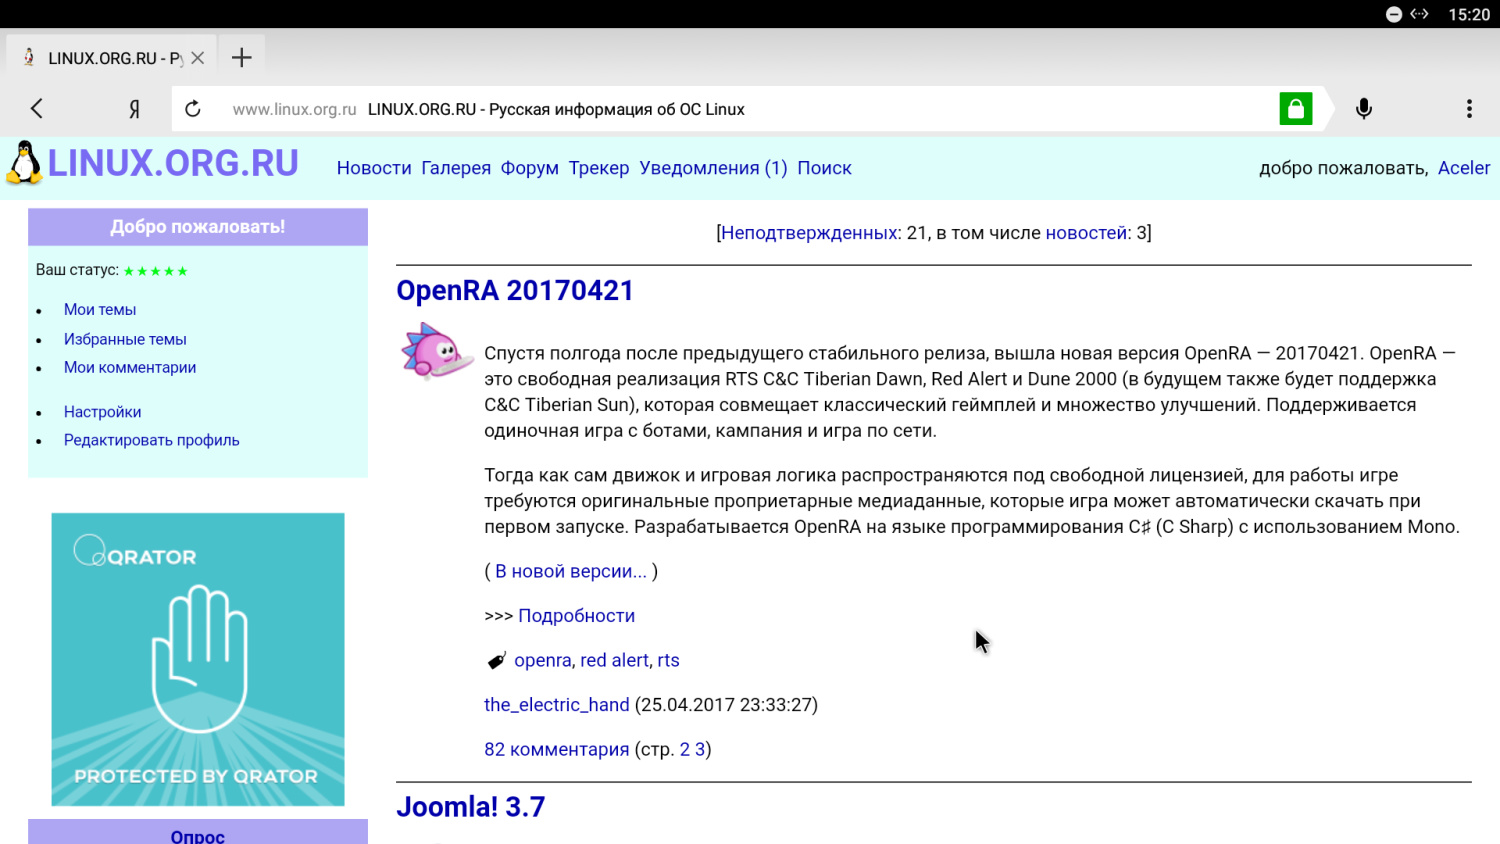Open Избранные темы in sidebar
Viewport: 1500px width, 844px height.
(125, 339)
